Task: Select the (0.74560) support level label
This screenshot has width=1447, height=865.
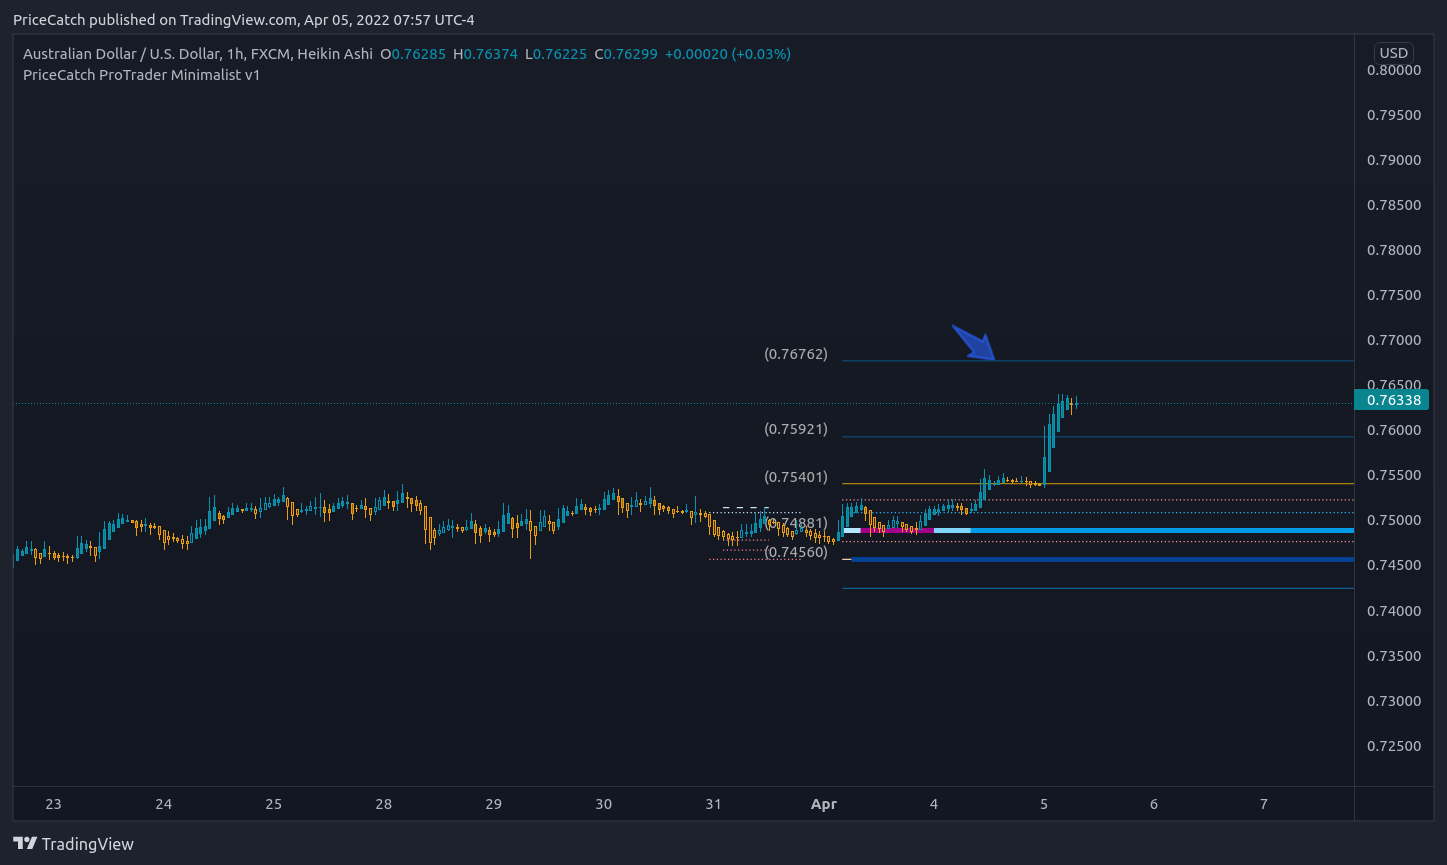Action: point(795,551)
